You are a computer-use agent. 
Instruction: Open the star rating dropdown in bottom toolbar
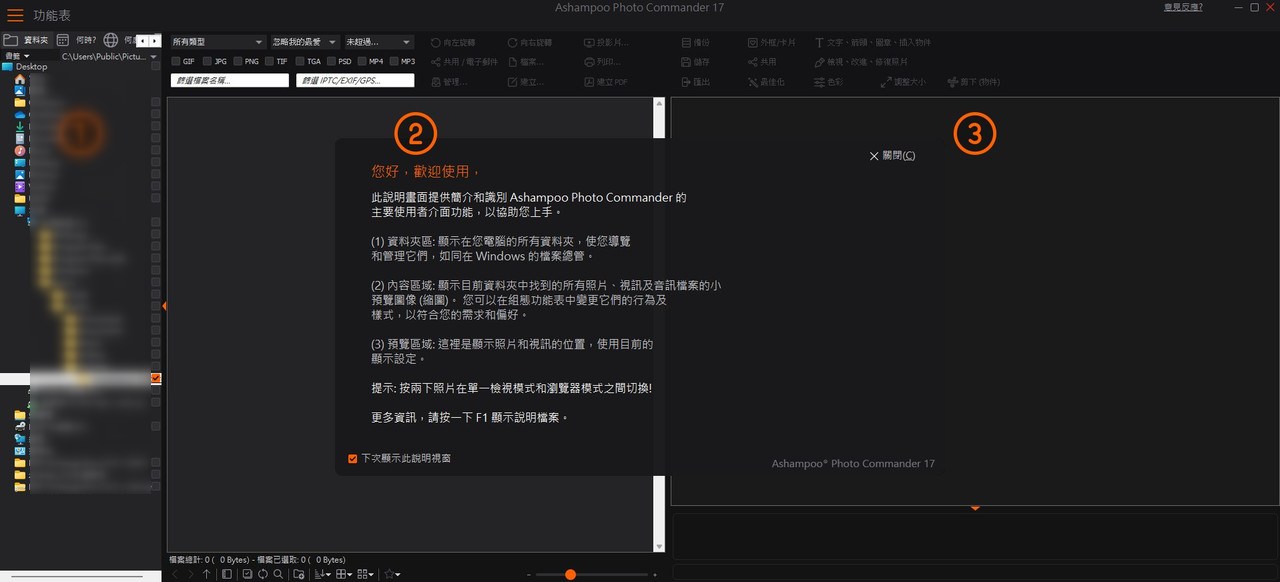click(392, 574)
